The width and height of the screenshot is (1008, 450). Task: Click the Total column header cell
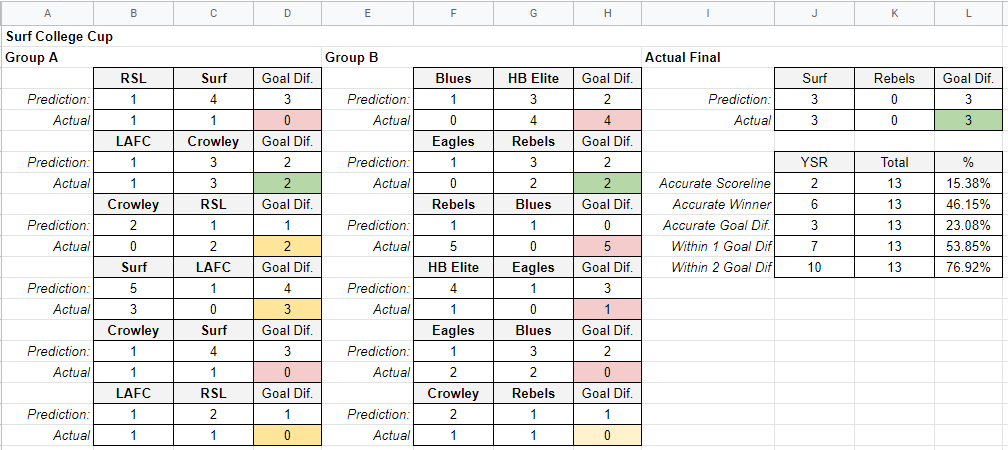pyautogui.click(x=894, y=162)
